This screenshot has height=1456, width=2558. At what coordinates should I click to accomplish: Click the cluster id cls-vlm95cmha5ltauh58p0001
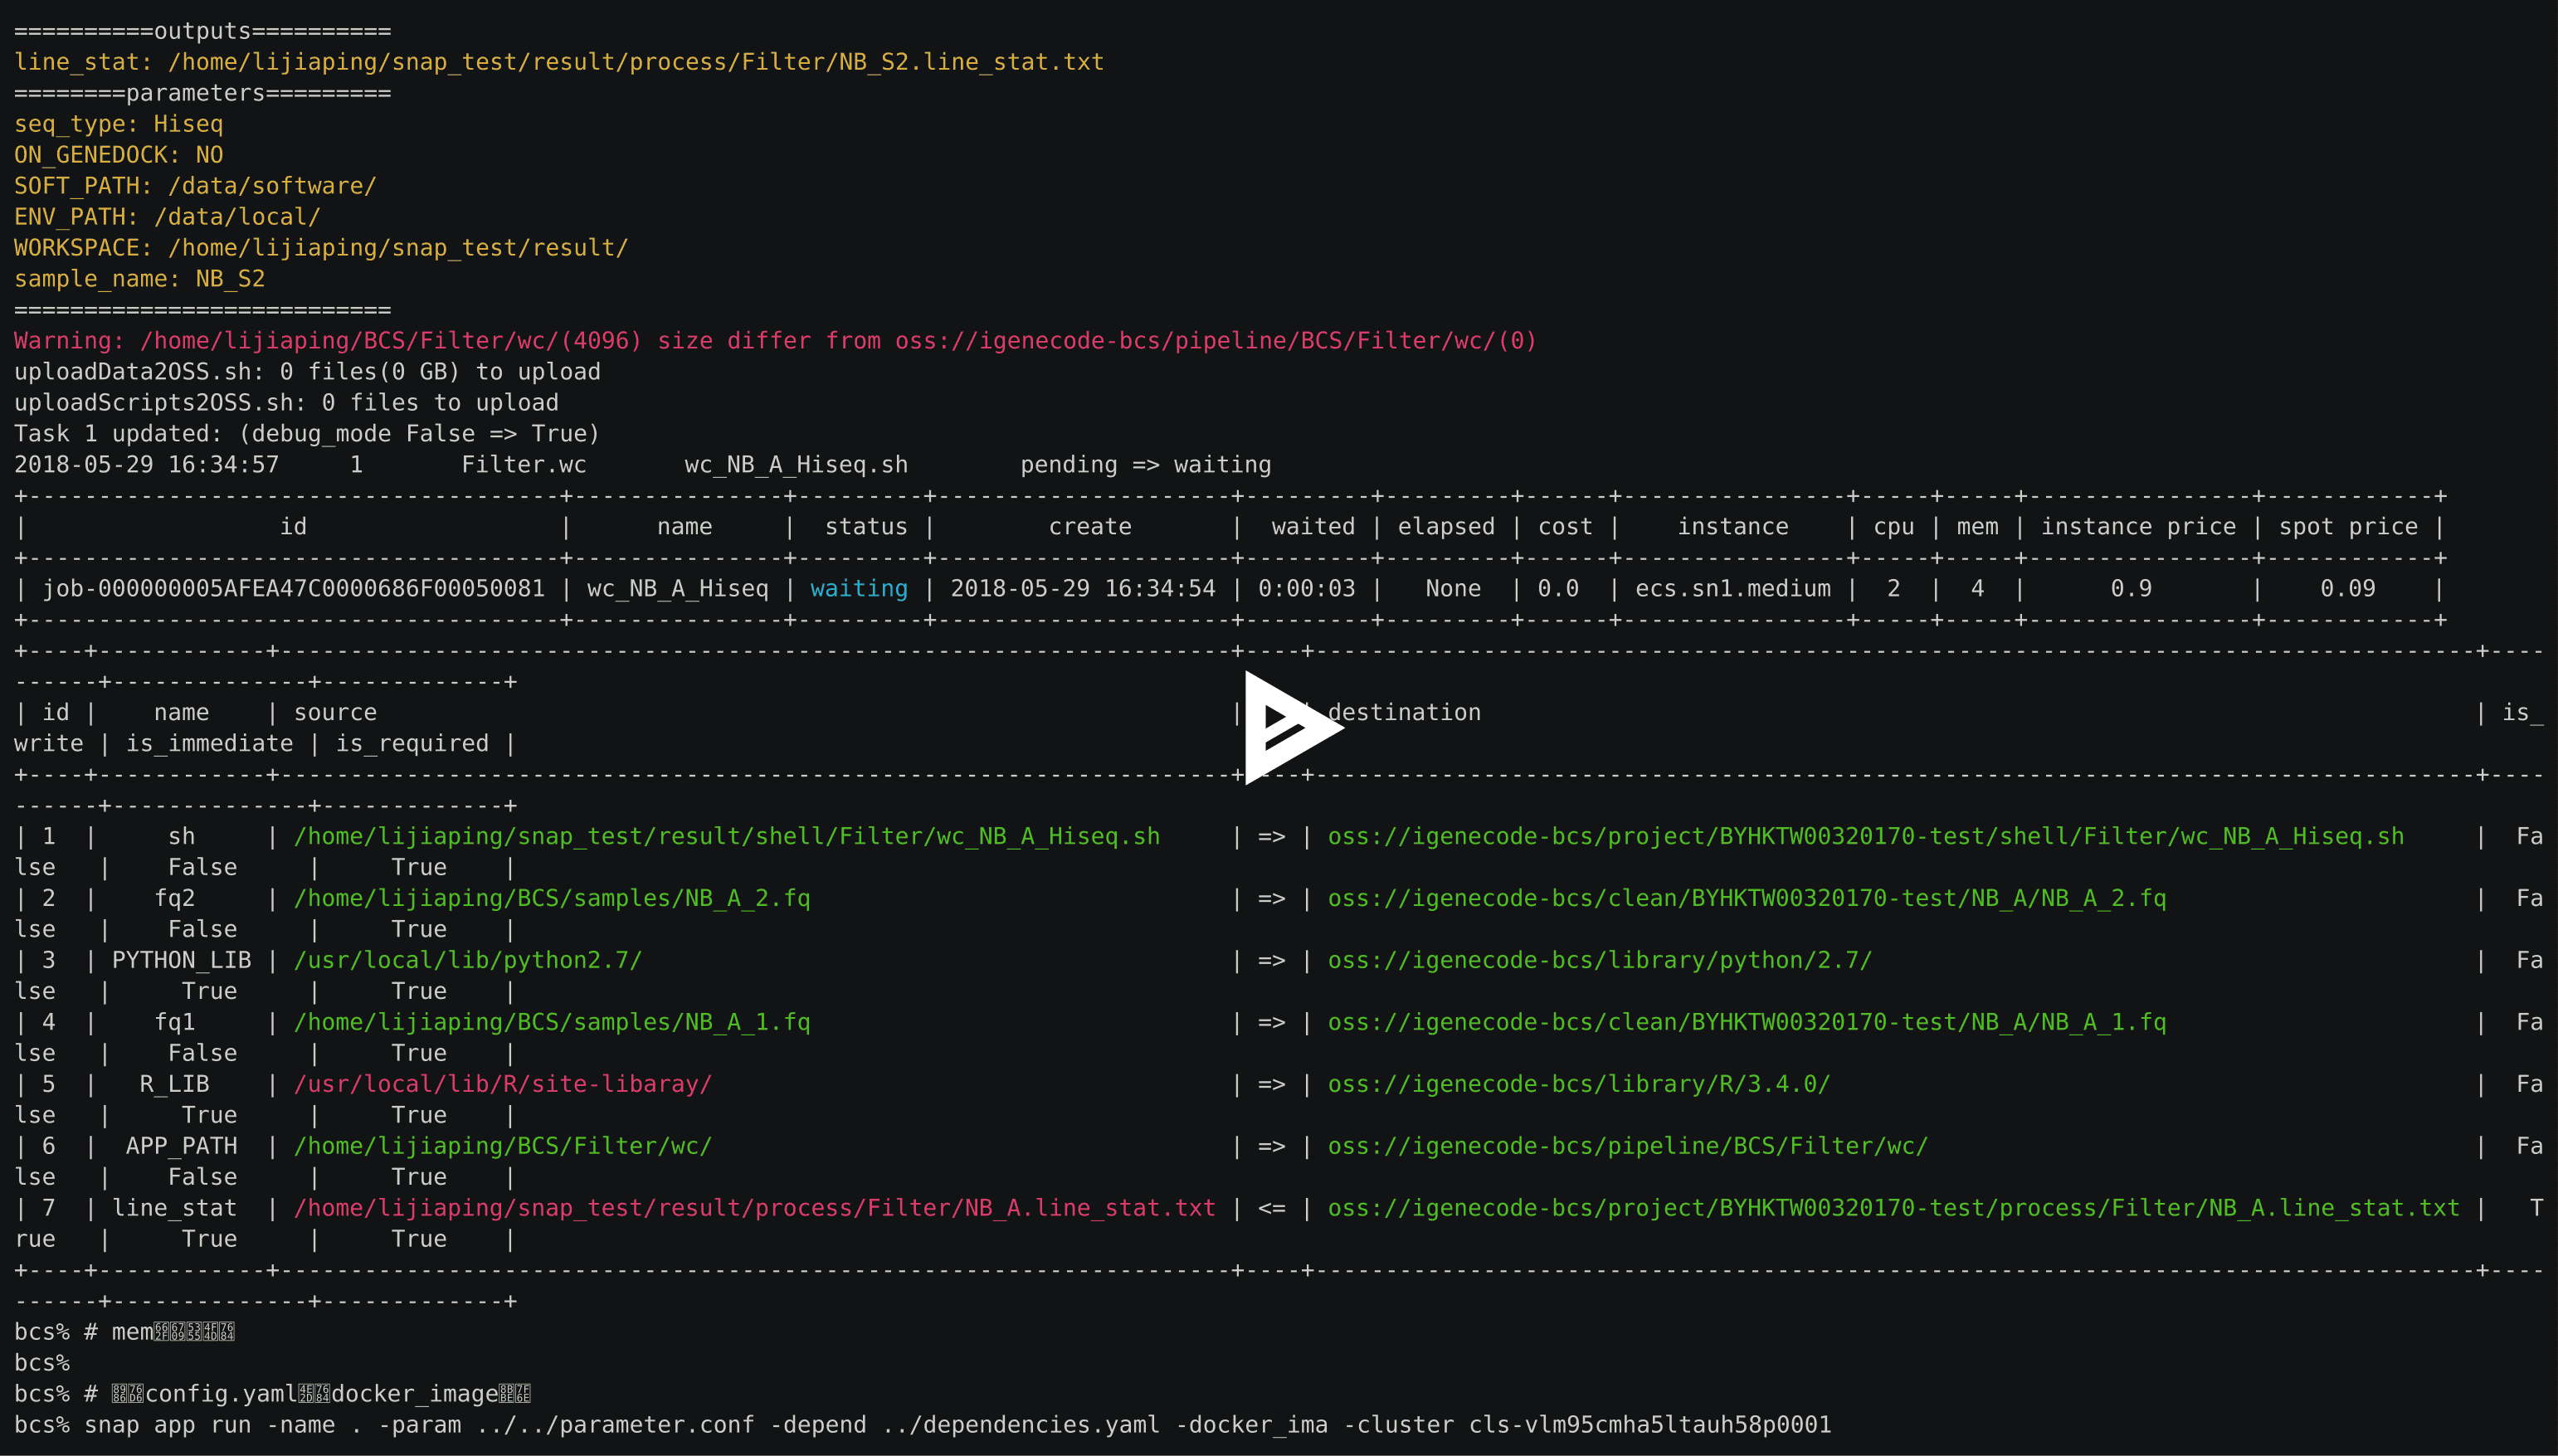(x=1650, y=1426)
